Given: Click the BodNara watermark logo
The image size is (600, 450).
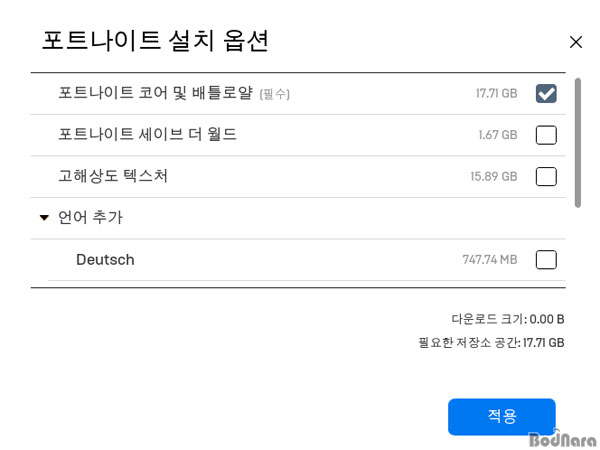Looking at the screenshot, I should tap(562, 439).
